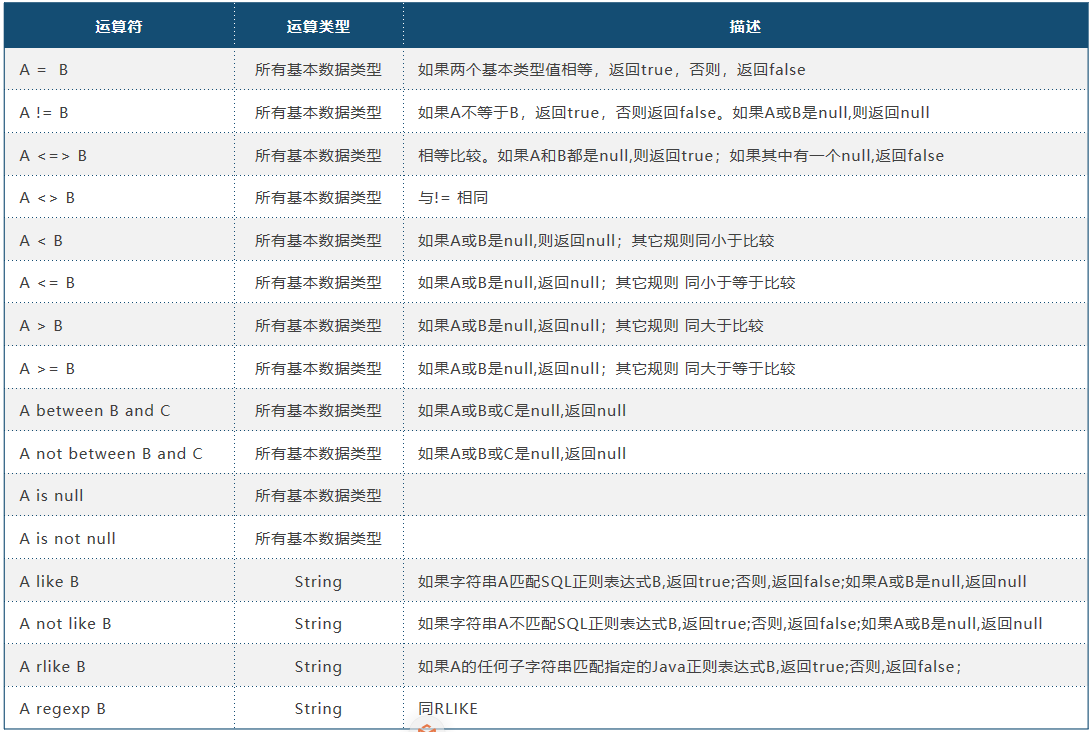Click String type in the 'A like B' row

point(318,582)
